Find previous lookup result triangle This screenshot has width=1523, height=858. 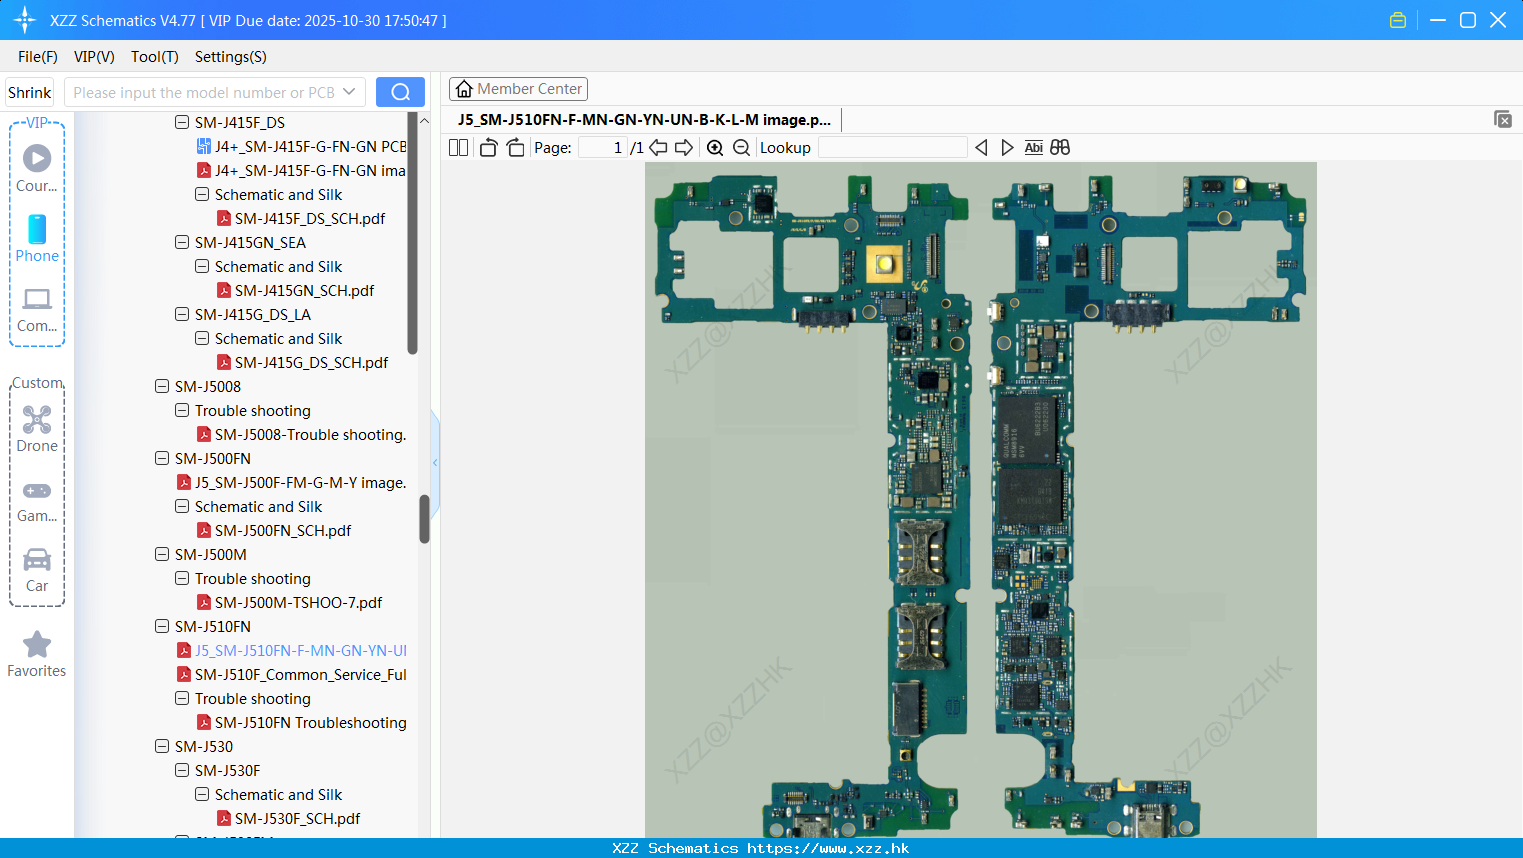[981, 148]
